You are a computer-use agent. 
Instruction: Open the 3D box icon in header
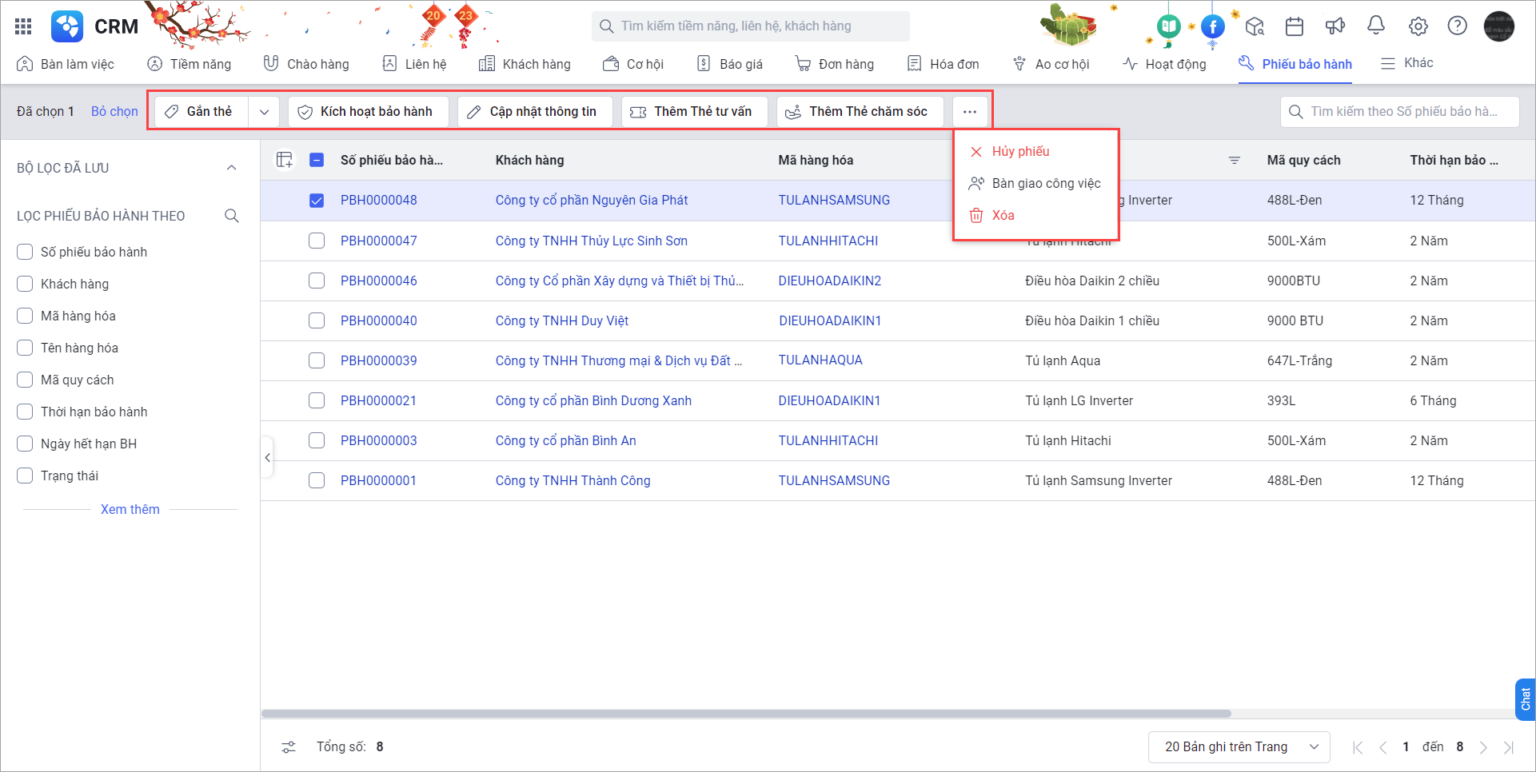[1254, 27]
